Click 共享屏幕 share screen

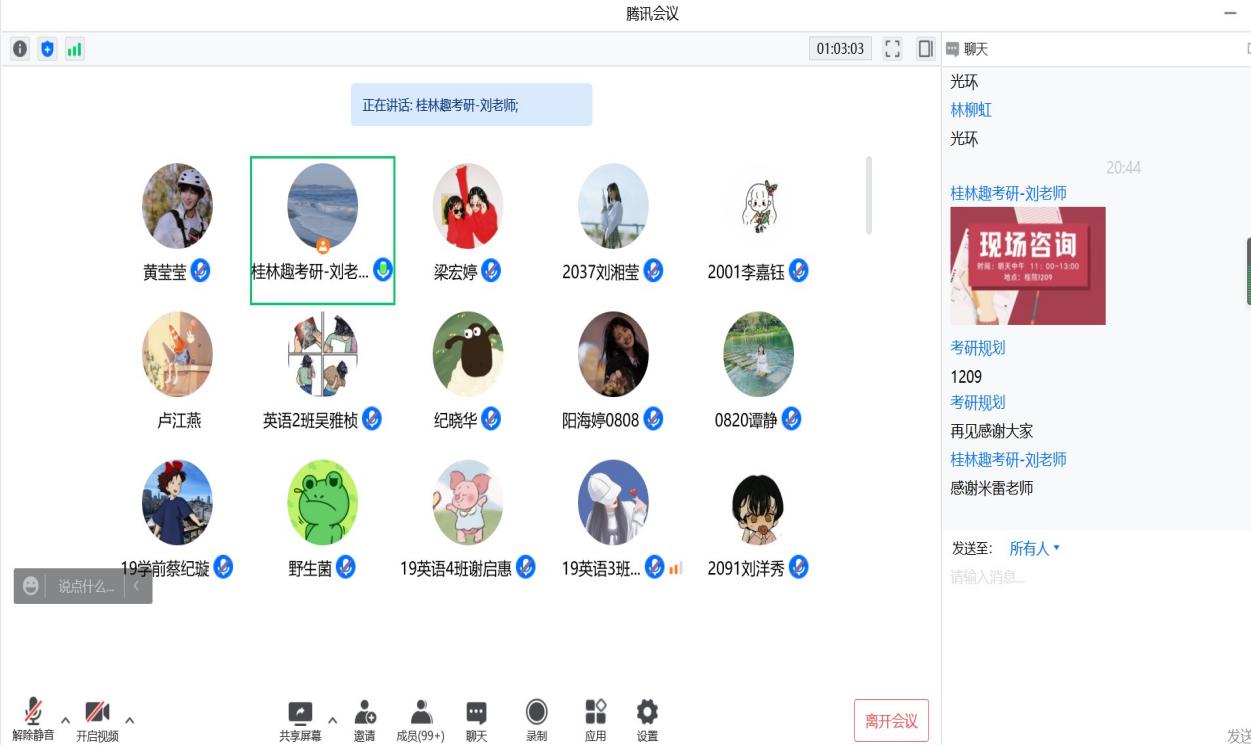pos(300,720)
